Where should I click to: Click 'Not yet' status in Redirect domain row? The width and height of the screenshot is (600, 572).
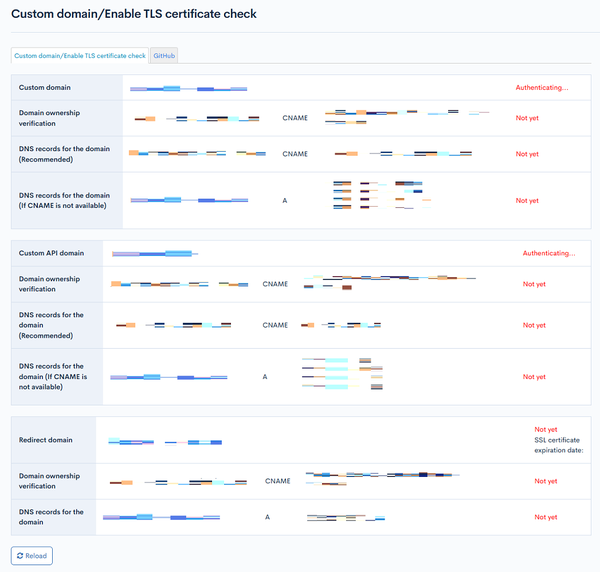pyautogui.click(x=546, y=429)
